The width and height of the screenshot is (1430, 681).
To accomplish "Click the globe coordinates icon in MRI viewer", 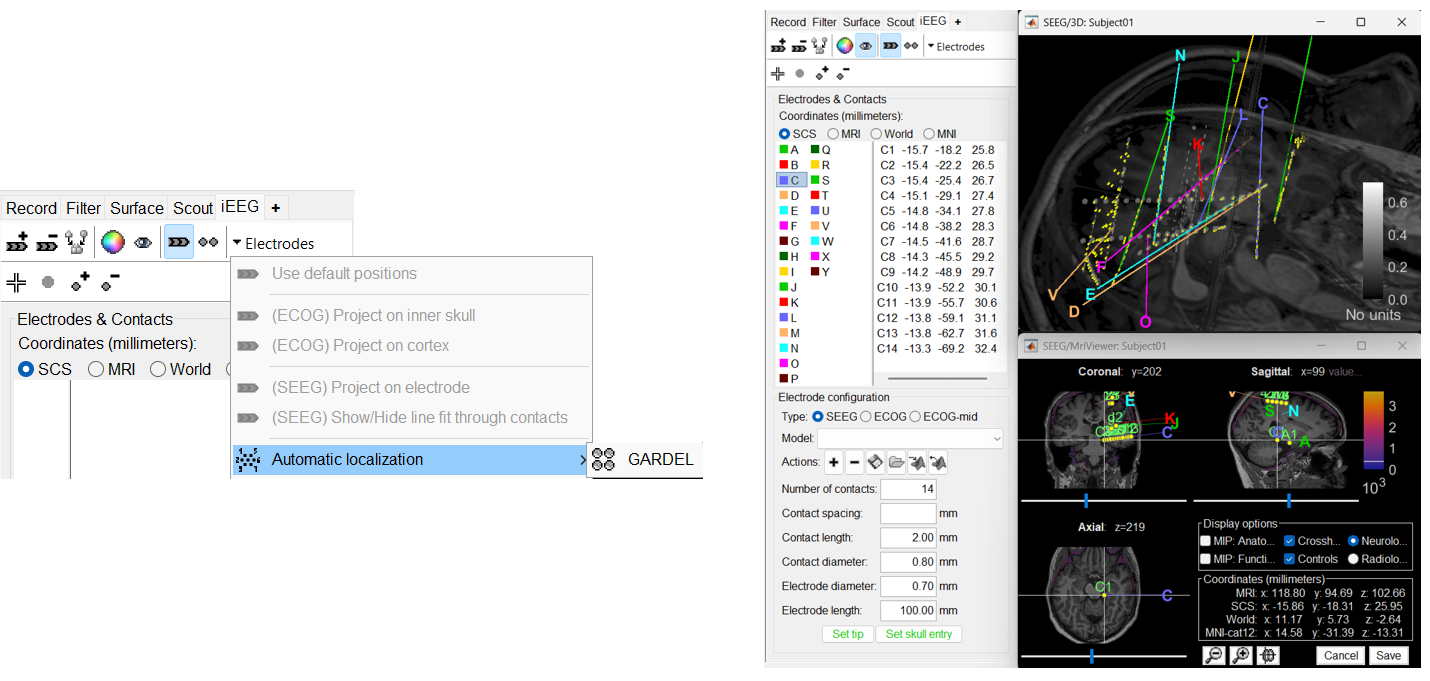I will coord(1268,655).
